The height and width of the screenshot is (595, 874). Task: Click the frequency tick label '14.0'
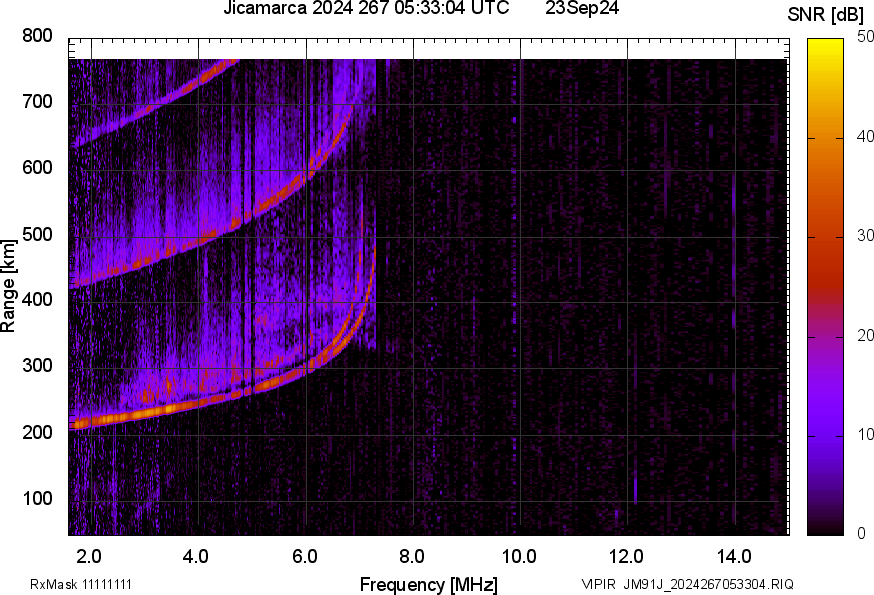[734, 557]
